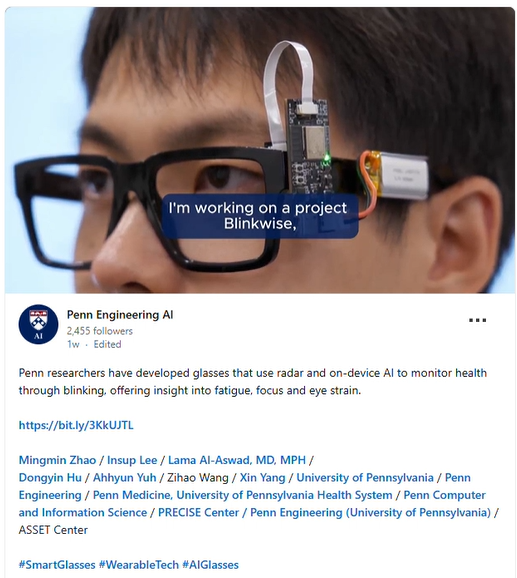Image resolution: width=517 pixels, height=578 pixels.
Task: Select the #WearableTech hashtag
Action: [x=139, y=565]
